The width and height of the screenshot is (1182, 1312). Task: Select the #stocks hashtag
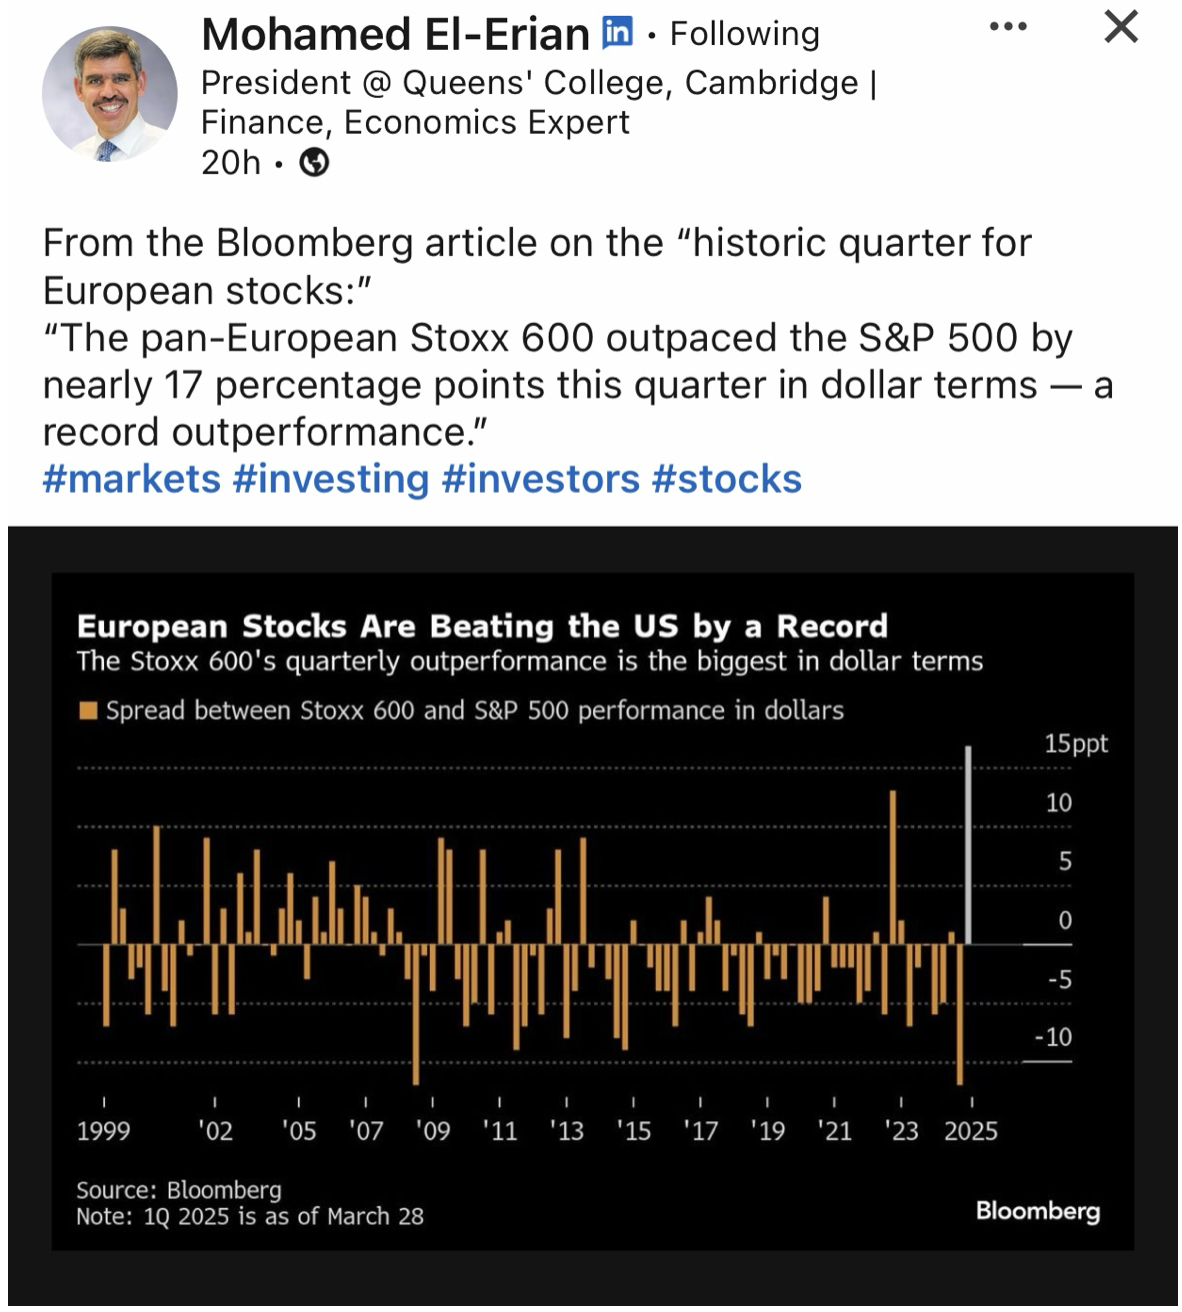(x=727, y=479)
